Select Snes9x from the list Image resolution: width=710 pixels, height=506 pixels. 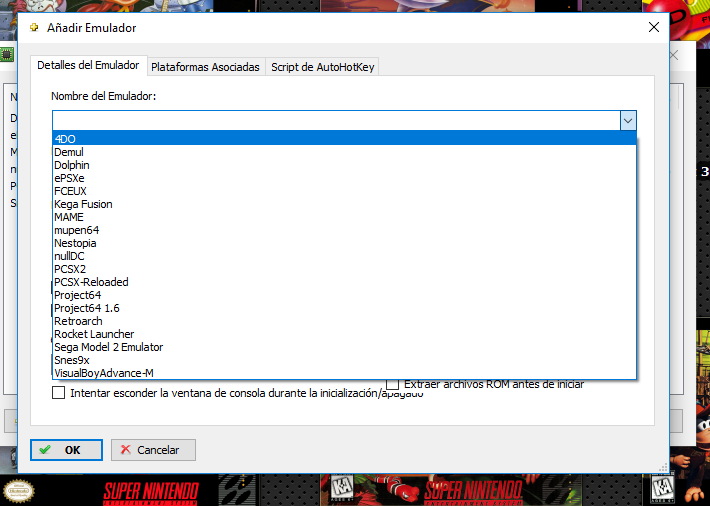point(344,360)
